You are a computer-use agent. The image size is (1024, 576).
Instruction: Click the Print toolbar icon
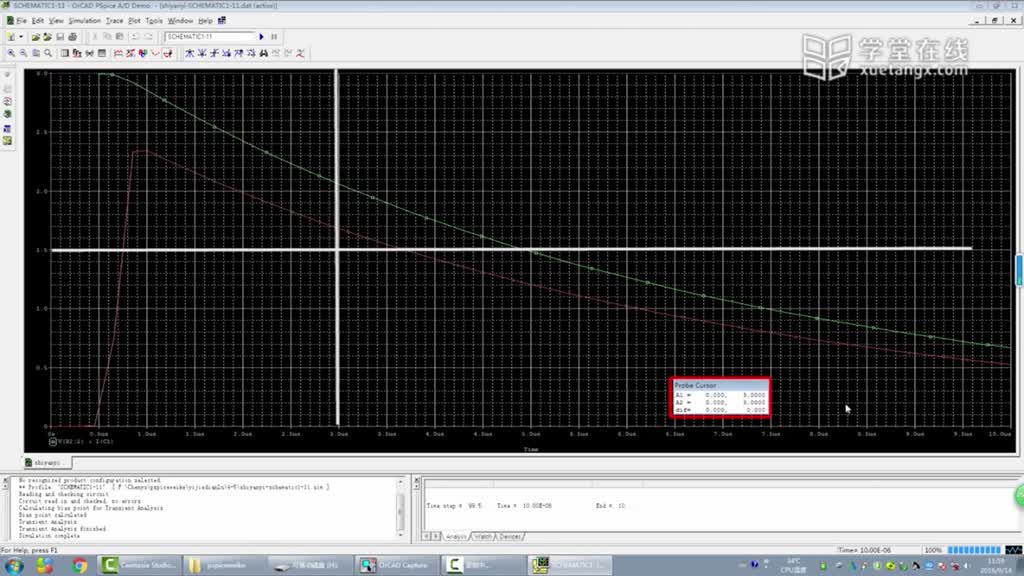point(73,37)
